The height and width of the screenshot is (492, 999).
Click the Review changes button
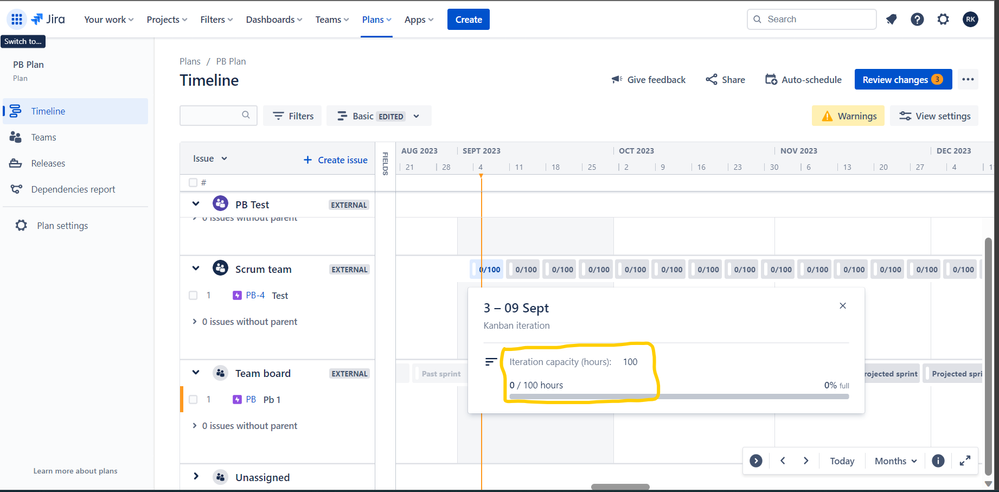click(x=903, y=80)
